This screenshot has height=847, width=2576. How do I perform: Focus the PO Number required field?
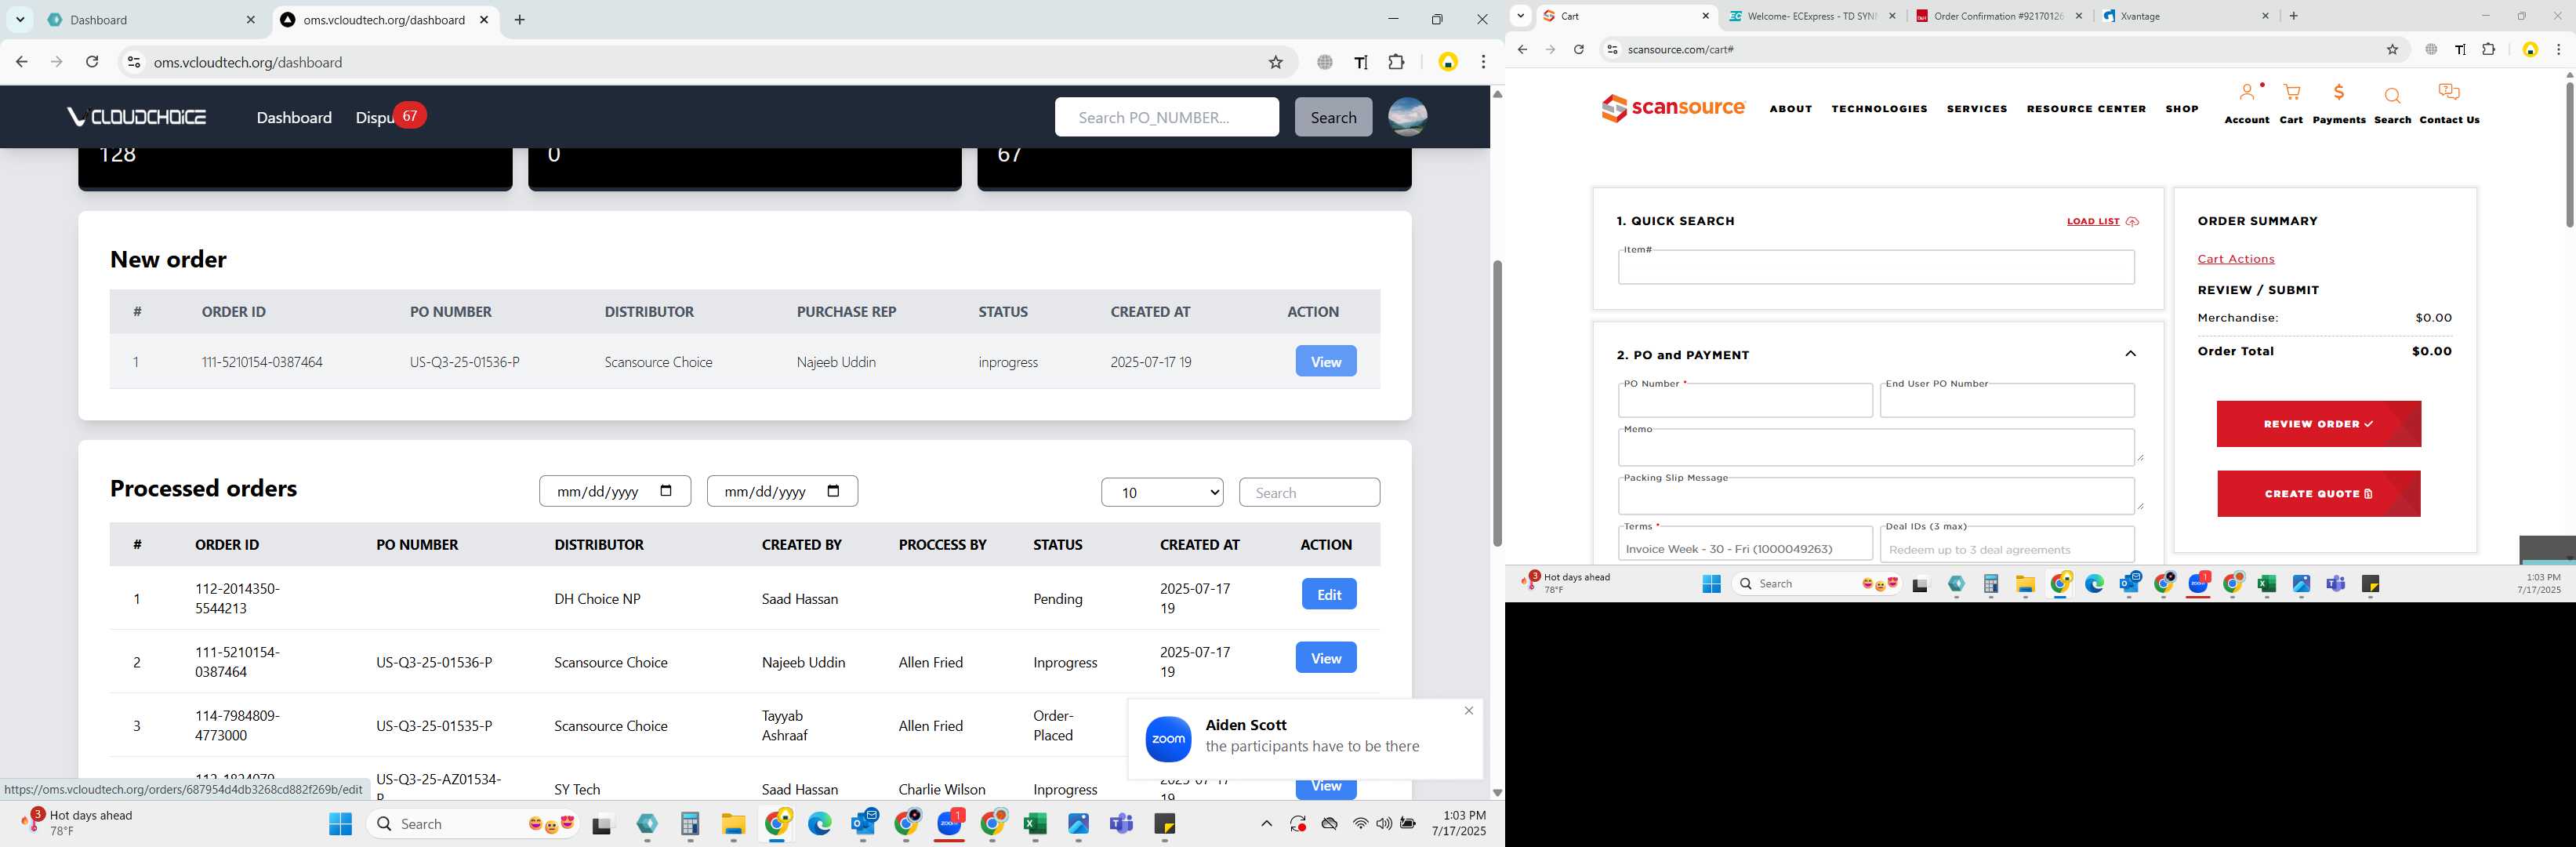1745,401
